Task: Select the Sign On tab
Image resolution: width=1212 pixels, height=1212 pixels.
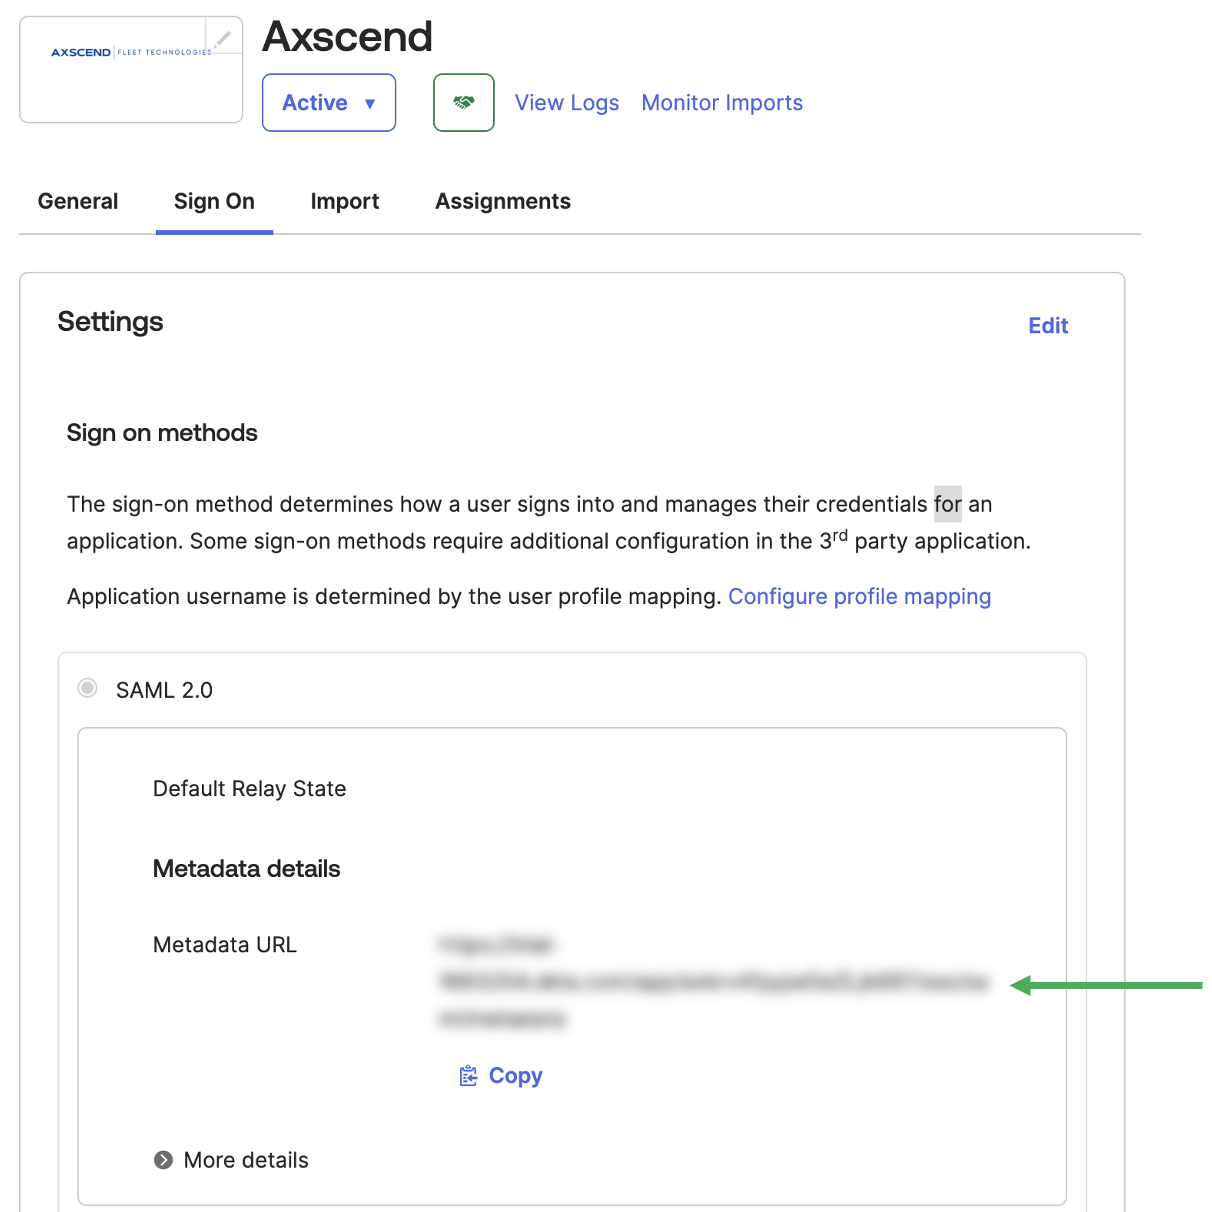Action: tap(214, 201)
